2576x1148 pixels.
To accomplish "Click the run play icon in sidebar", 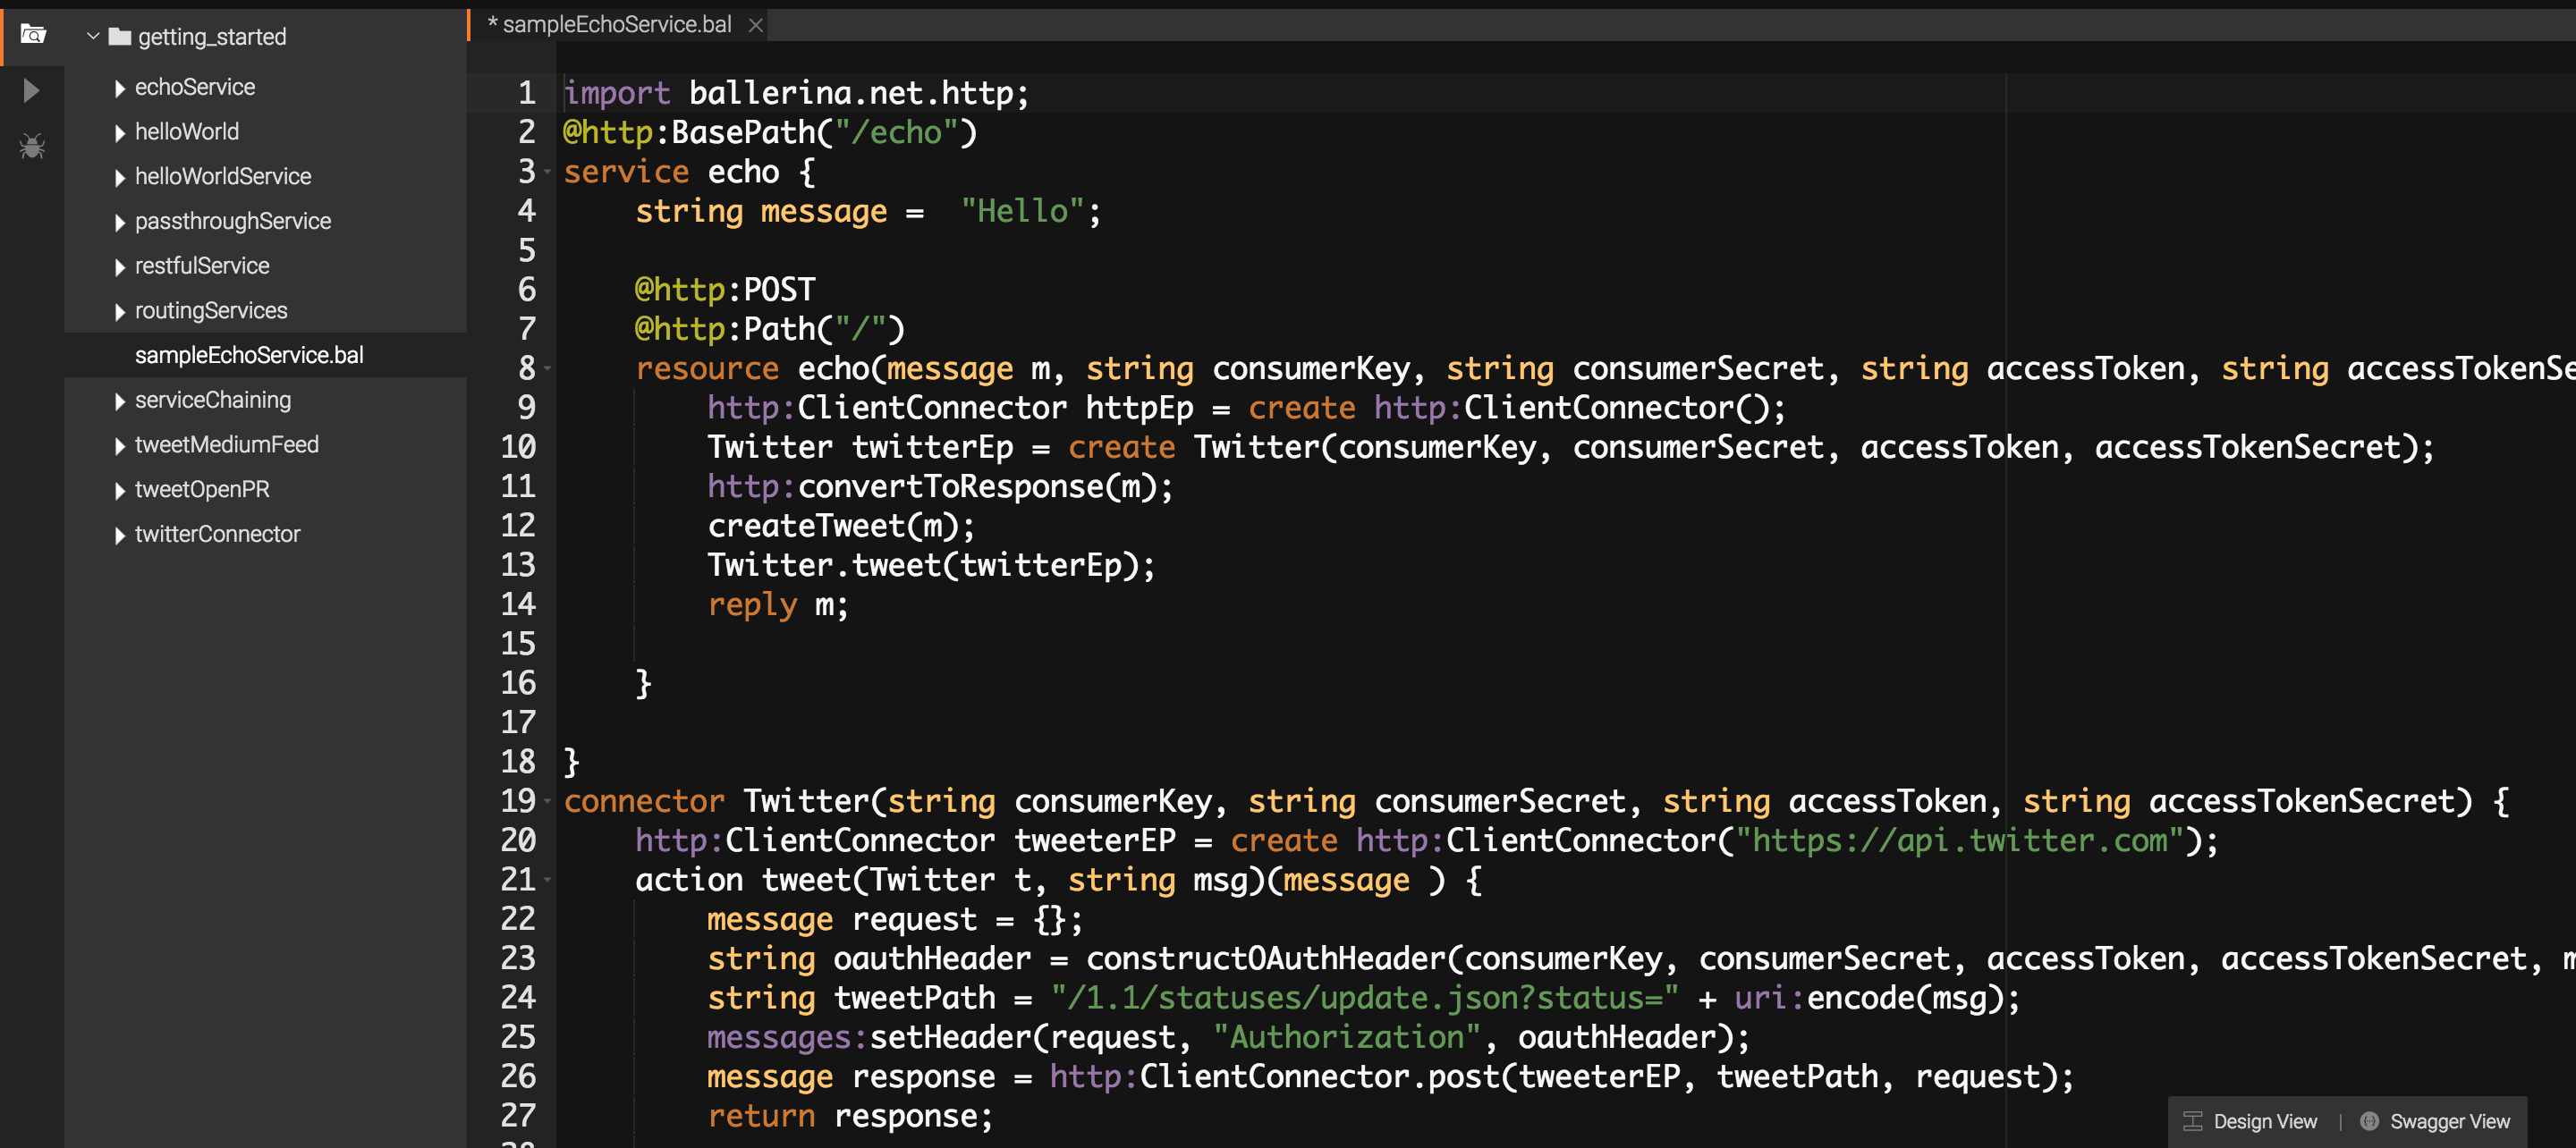I will pyautogui.click(x=31, y=91).
